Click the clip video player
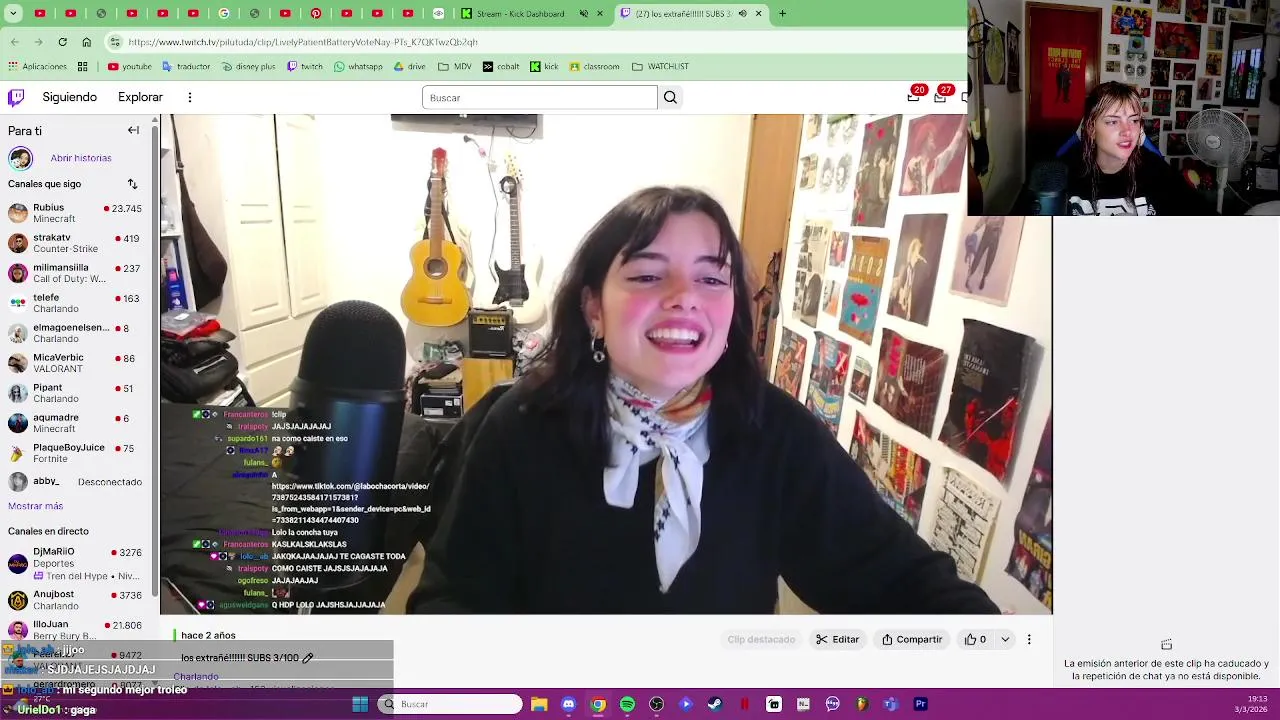 click(x=606, y=364)
